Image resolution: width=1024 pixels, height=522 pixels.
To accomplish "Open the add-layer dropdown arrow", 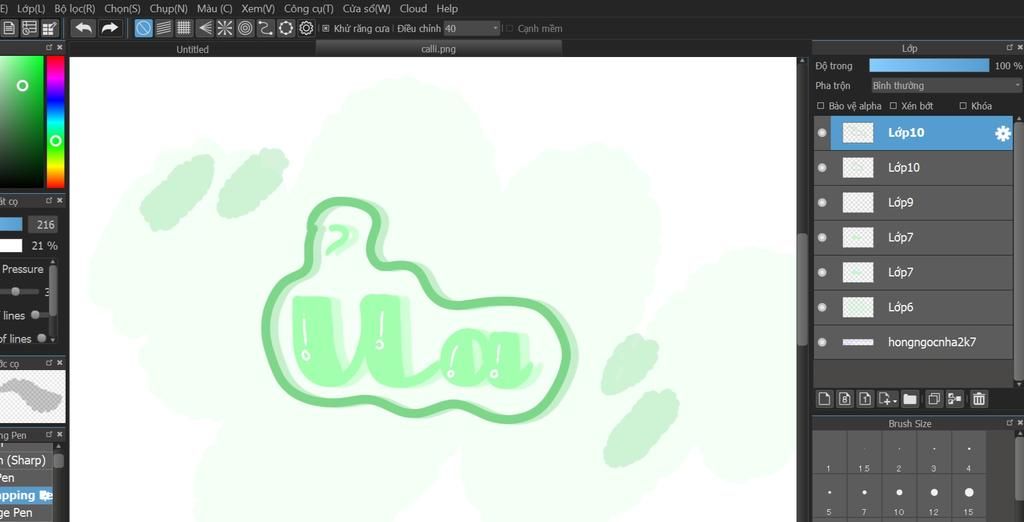I will (893, 400).
